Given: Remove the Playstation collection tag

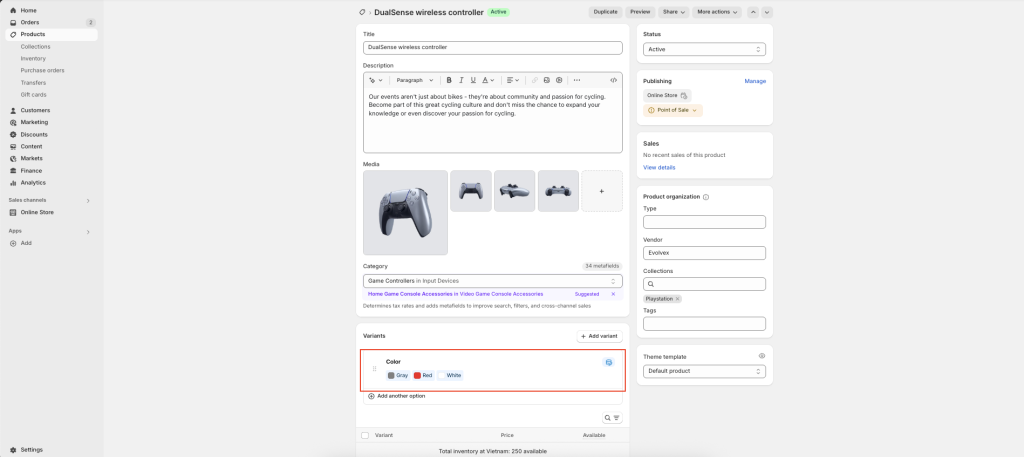Looking at the screenshot, I should (677, 299).
